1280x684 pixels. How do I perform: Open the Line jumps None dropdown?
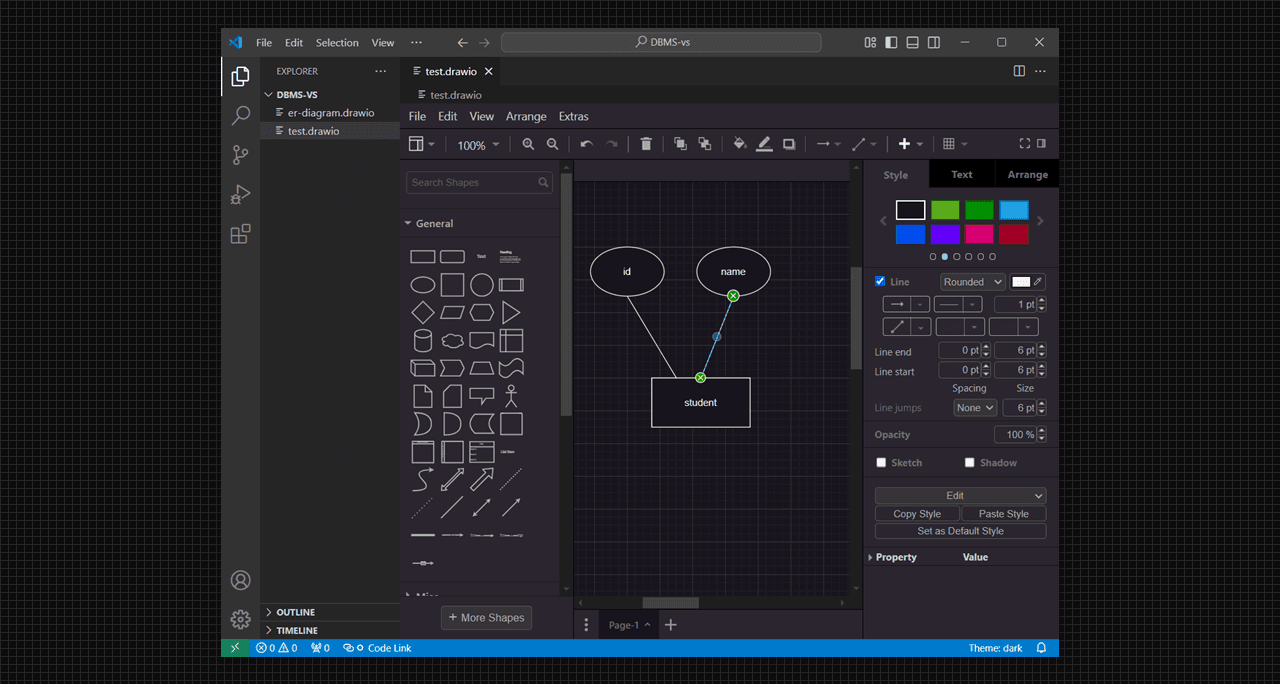coord(975,408)
